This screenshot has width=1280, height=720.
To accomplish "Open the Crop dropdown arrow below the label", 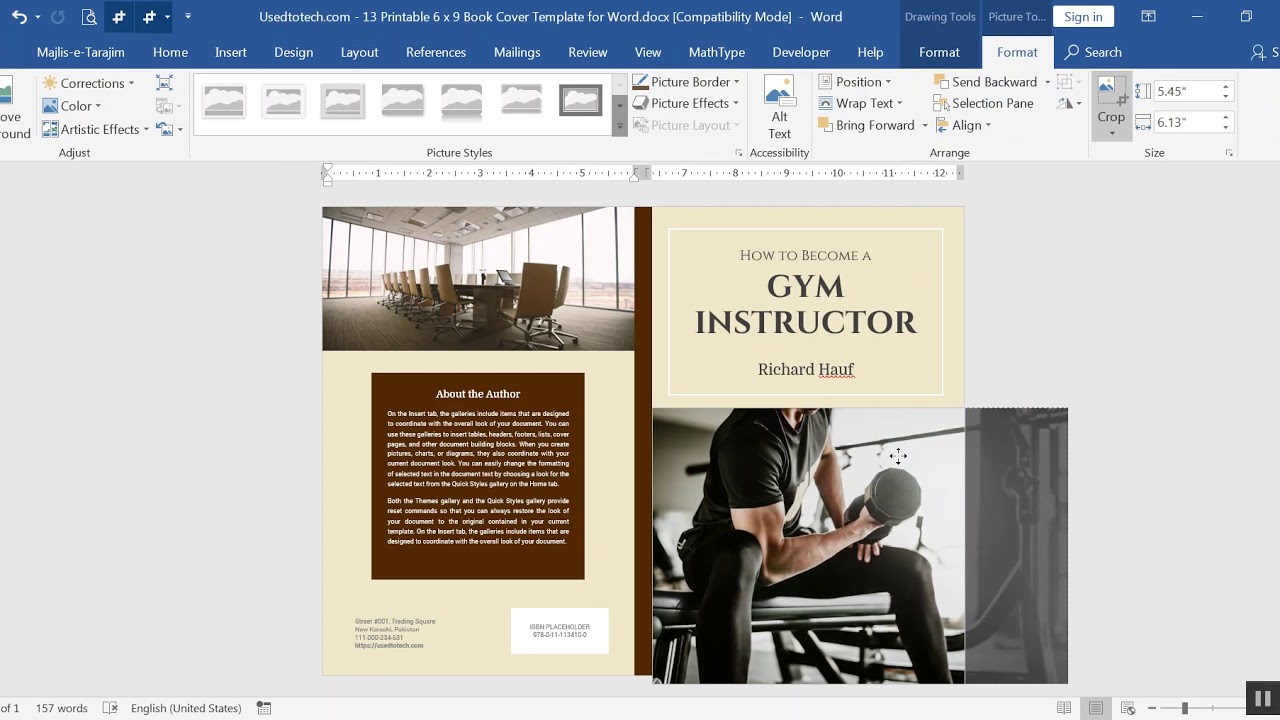I will 1111,133.
